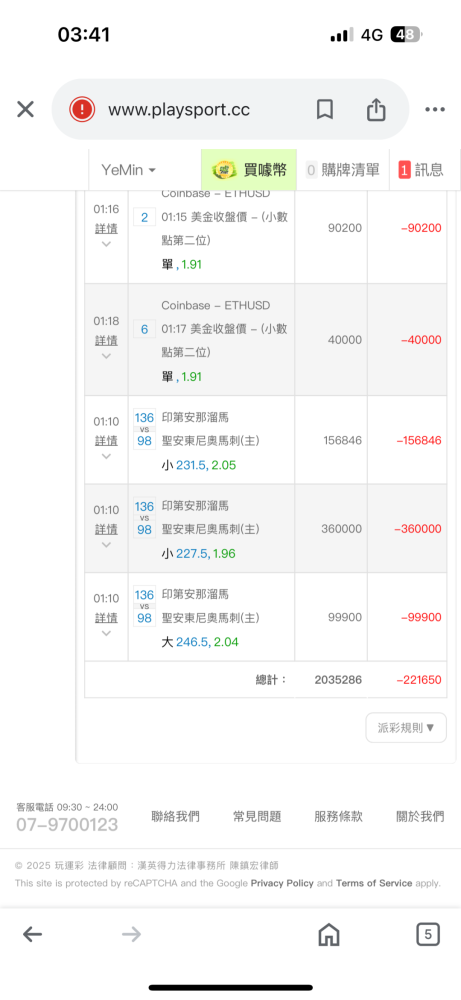Open the 聯絡我們 link
The image size is (461, 1000).
tap(175, 816)
